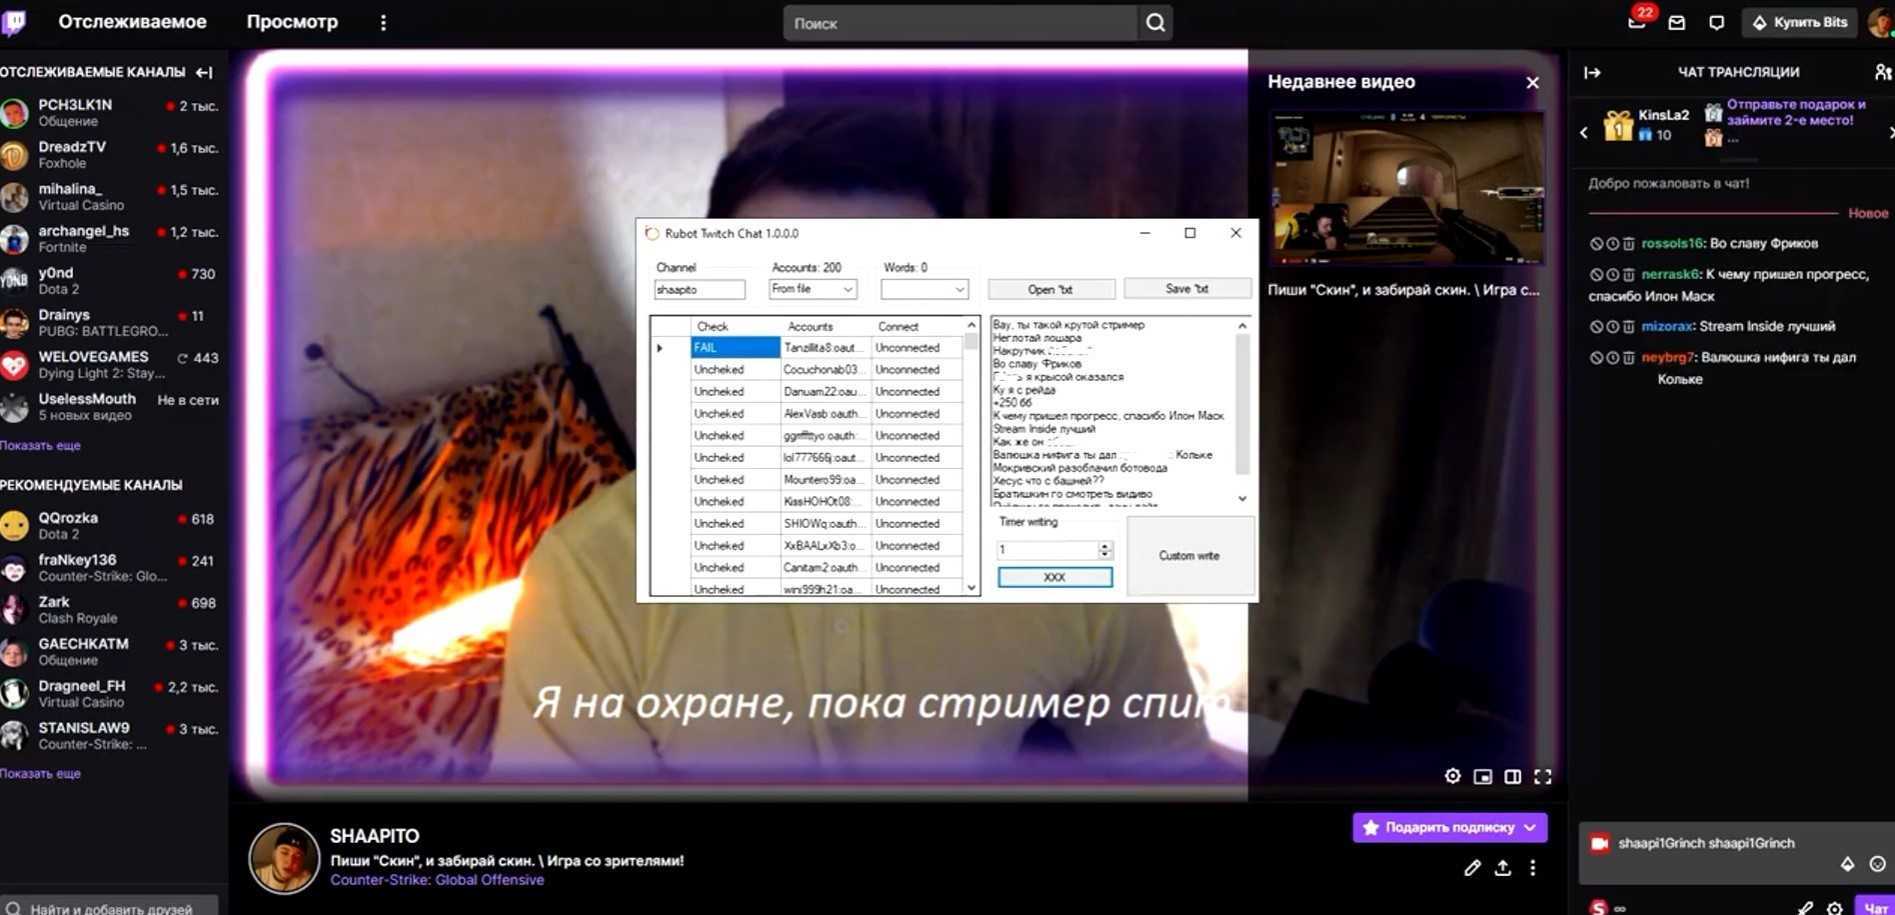Viewport: 1895px width, 915px height.
Task: Click the player settings gear icon
Action: tap(1452, 776)
